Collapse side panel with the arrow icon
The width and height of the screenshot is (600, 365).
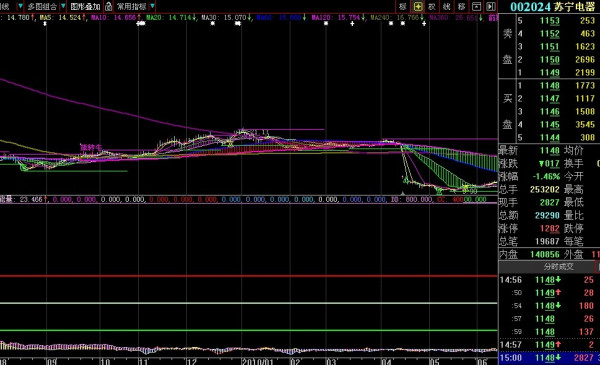pyautogui.click(x=491, y=6)
